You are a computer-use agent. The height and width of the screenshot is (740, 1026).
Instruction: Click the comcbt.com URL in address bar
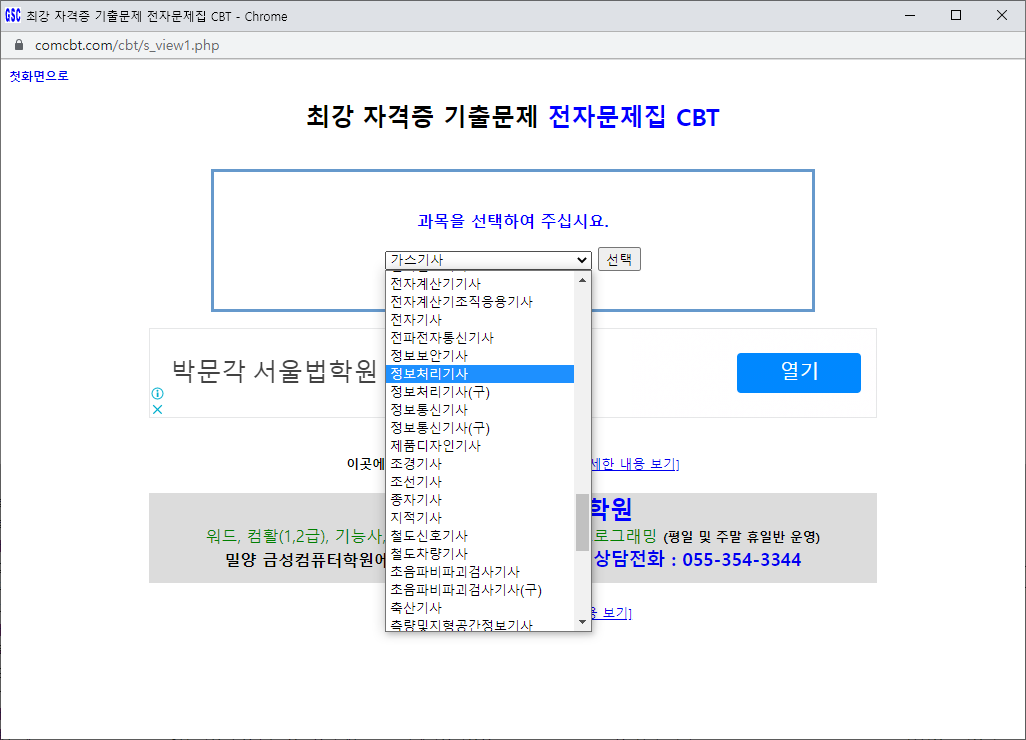127,45
